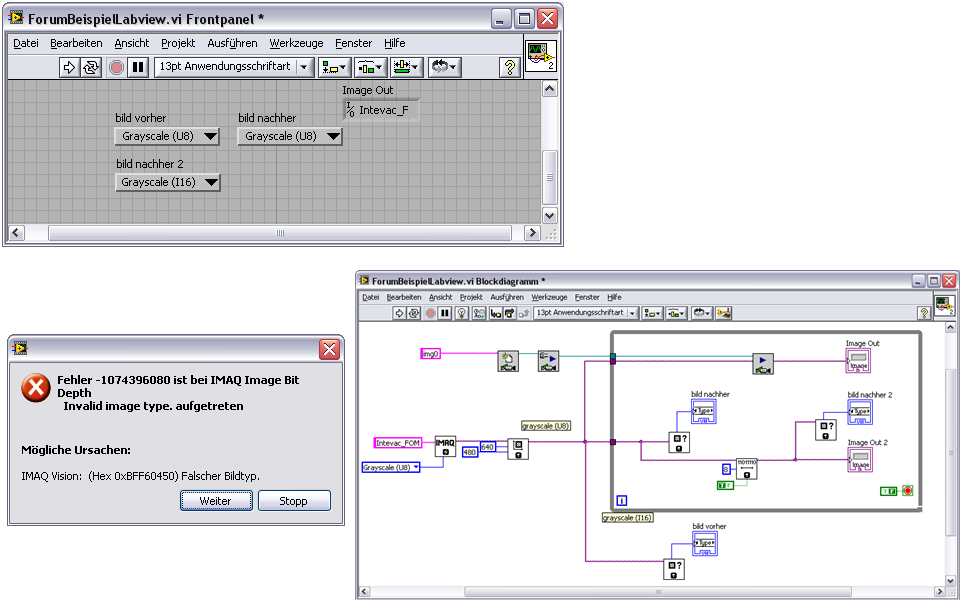Click Abort Execution in Blockdiagramm toolbar
The width and height of the screenshot is (960, 600).
(x=431, y=313)
